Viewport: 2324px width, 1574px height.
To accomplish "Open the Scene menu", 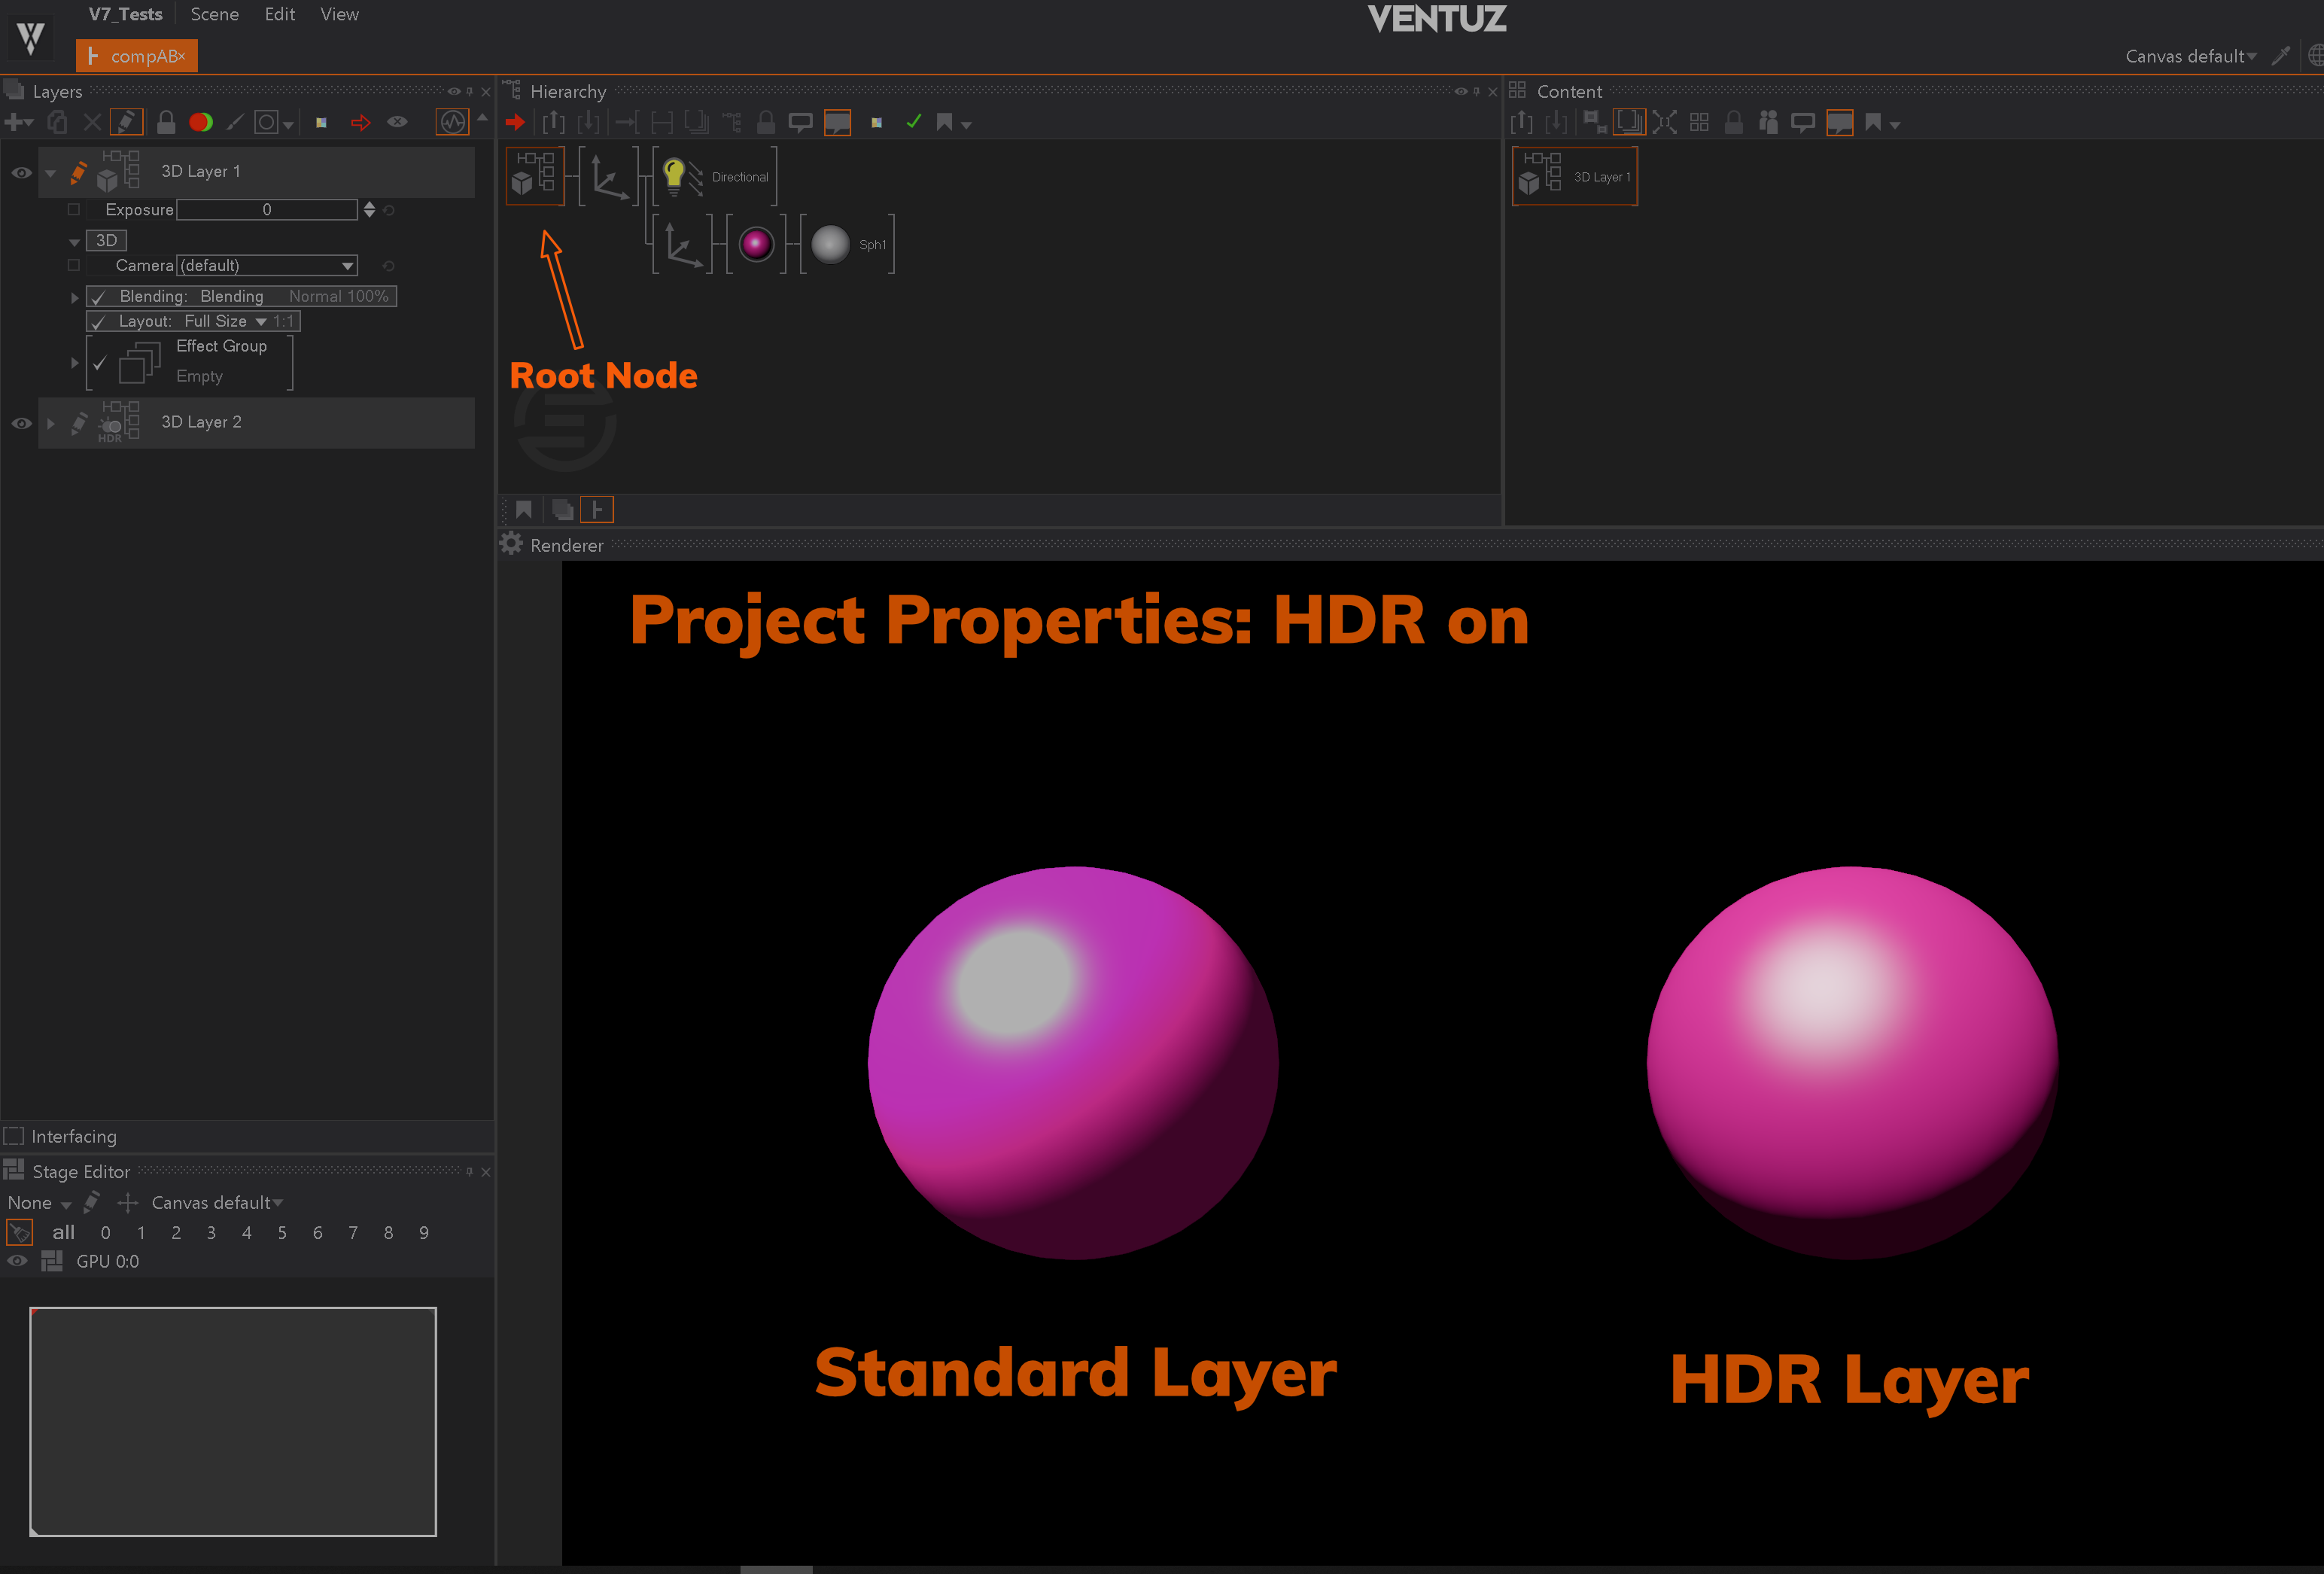I will [214, 14].
